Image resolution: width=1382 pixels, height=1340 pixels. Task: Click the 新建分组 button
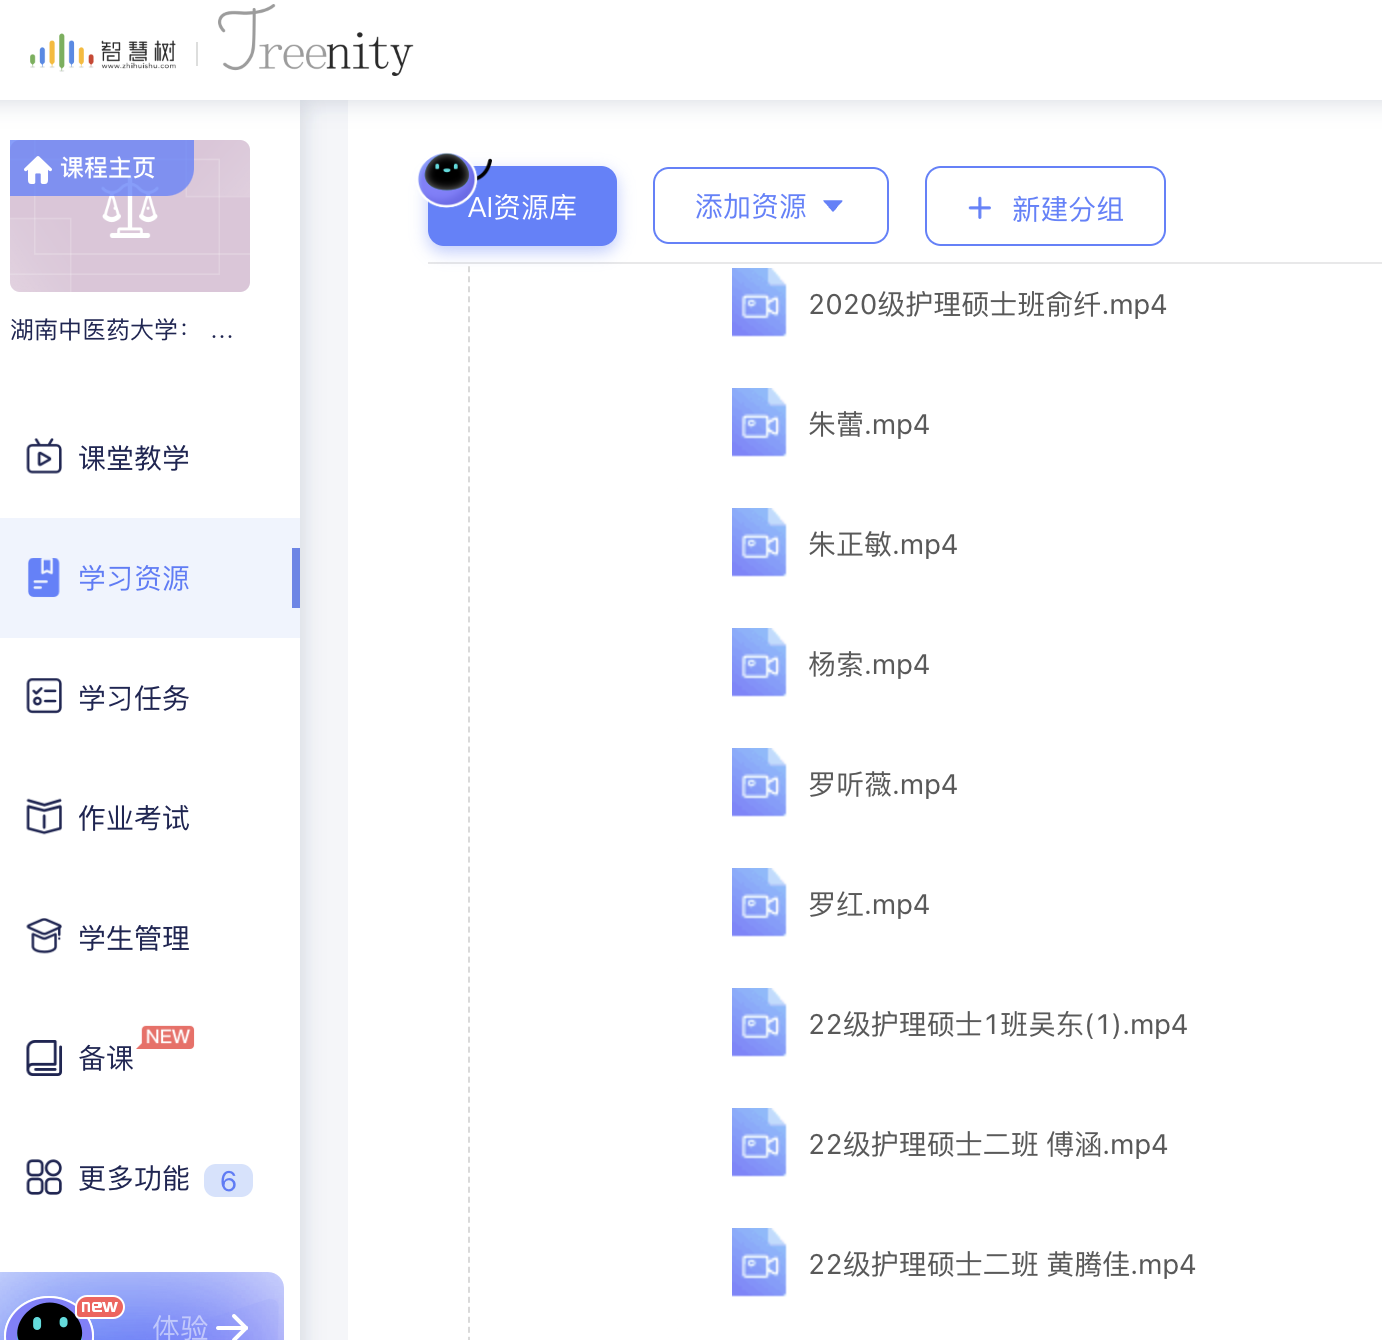click(x=1045, y=207)
